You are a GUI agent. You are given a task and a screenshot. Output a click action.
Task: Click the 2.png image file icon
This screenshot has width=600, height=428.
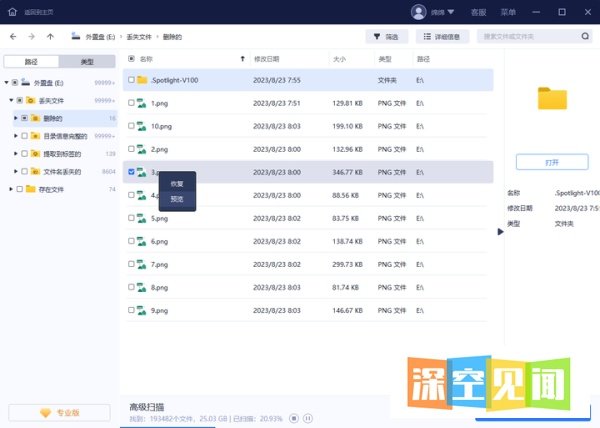pos(142,149)
